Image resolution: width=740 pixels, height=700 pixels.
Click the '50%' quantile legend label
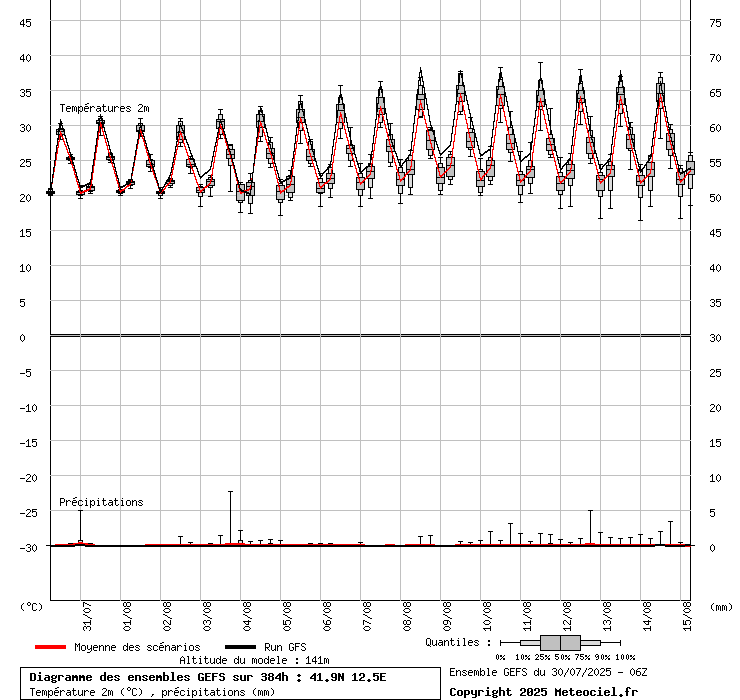click(x=562, y=657)
